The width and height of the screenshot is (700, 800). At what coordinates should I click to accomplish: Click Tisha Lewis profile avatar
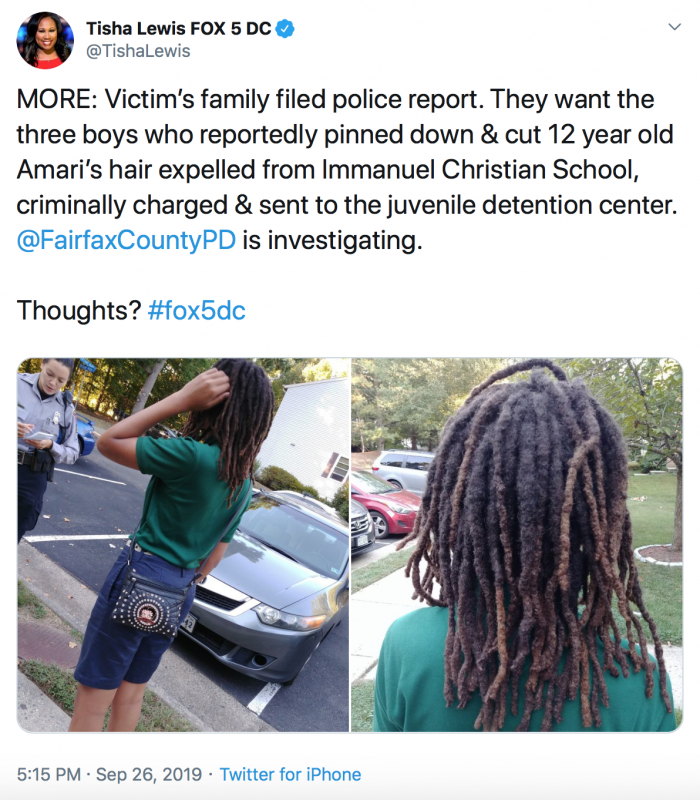[45, 40]
